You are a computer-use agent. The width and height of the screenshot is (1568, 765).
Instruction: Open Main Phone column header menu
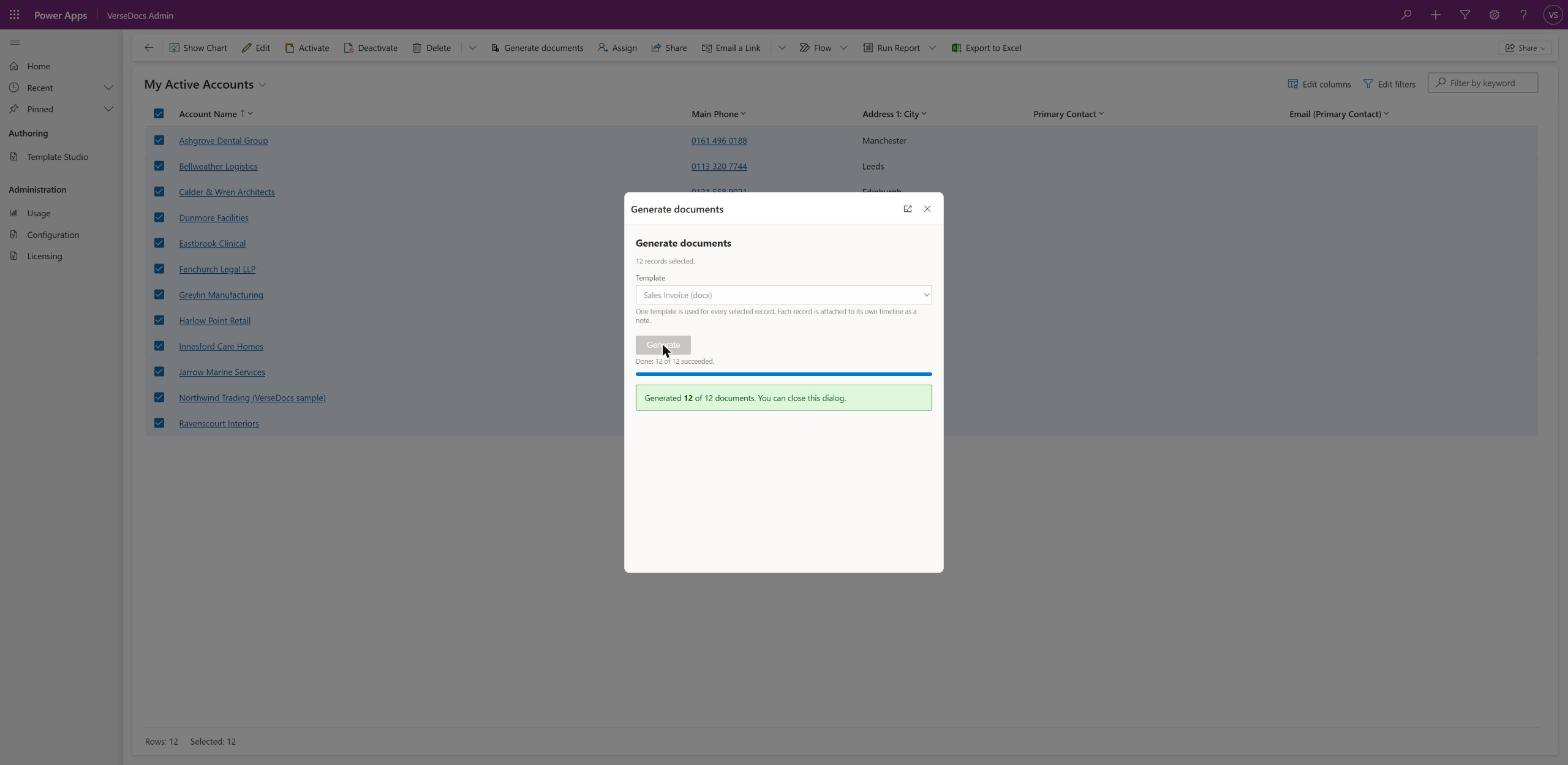click(719, 114)
